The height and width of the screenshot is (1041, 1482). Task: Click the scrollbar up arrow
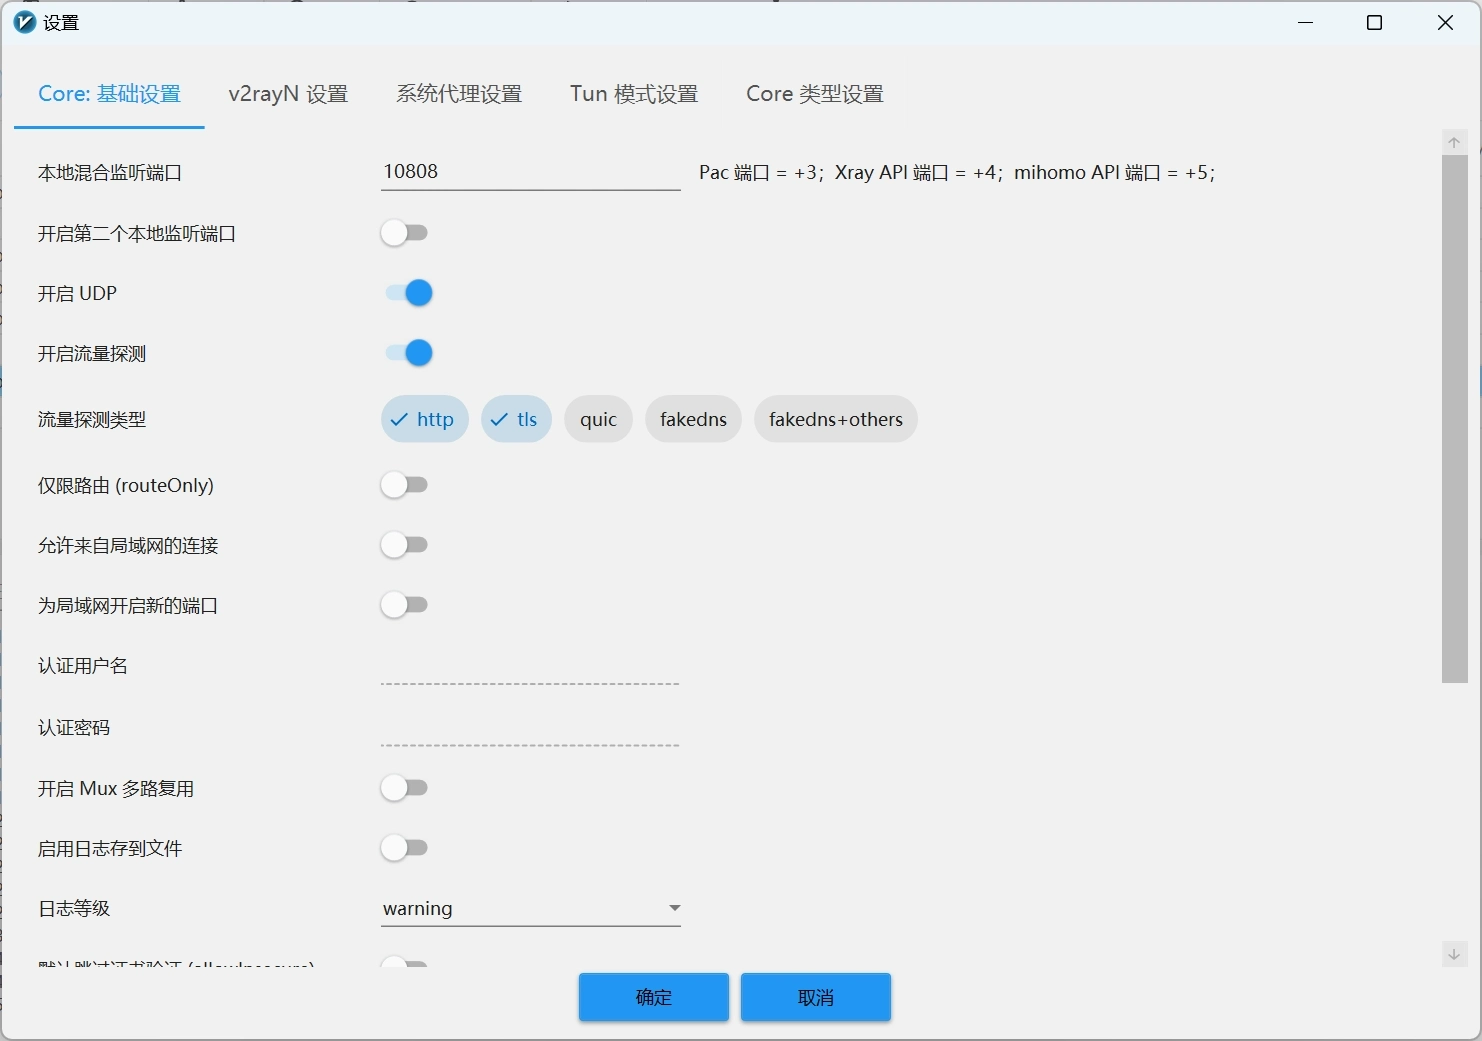(1454, 142)
